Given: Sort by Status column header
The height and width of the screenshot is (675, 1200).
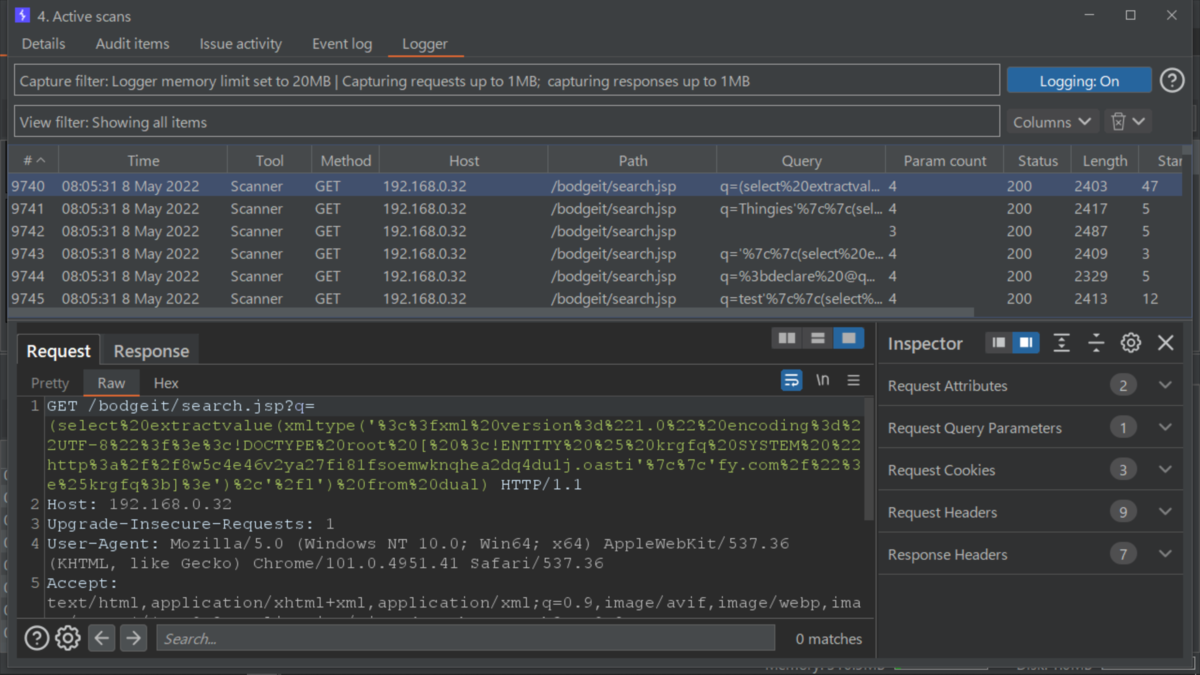Looking at the screenshot, I should coord(1038,160).
